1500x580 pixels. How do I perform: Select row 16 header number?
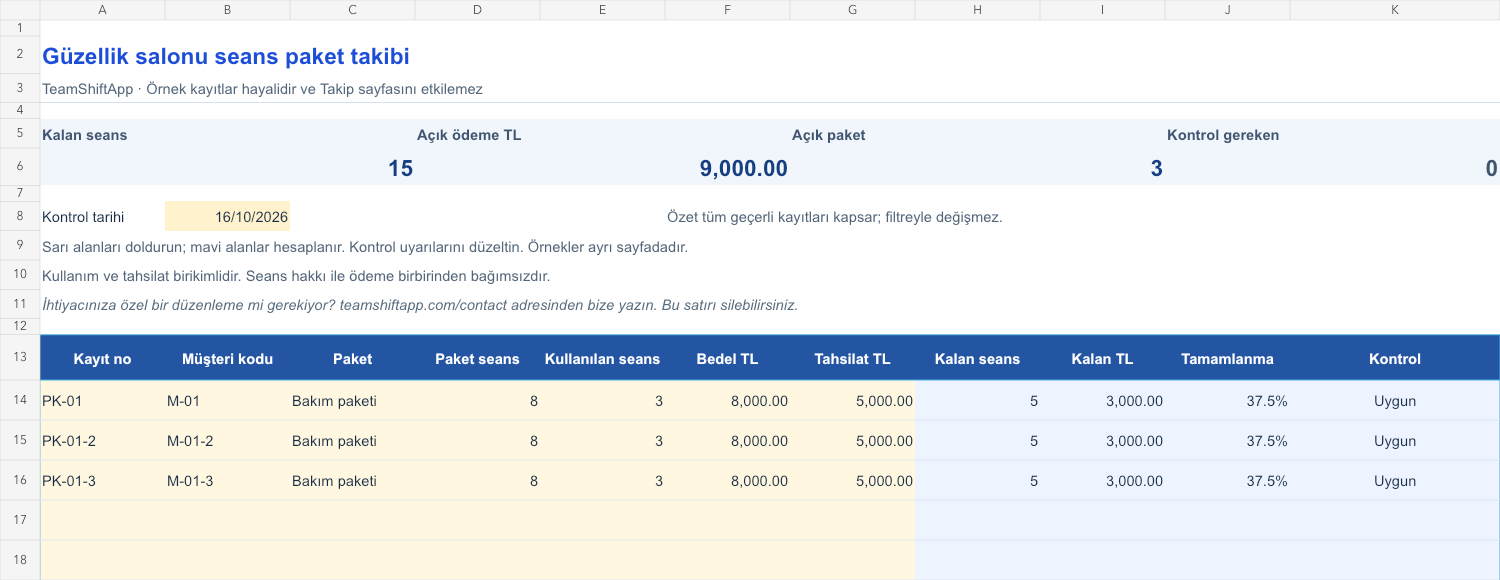pos(20,481)
